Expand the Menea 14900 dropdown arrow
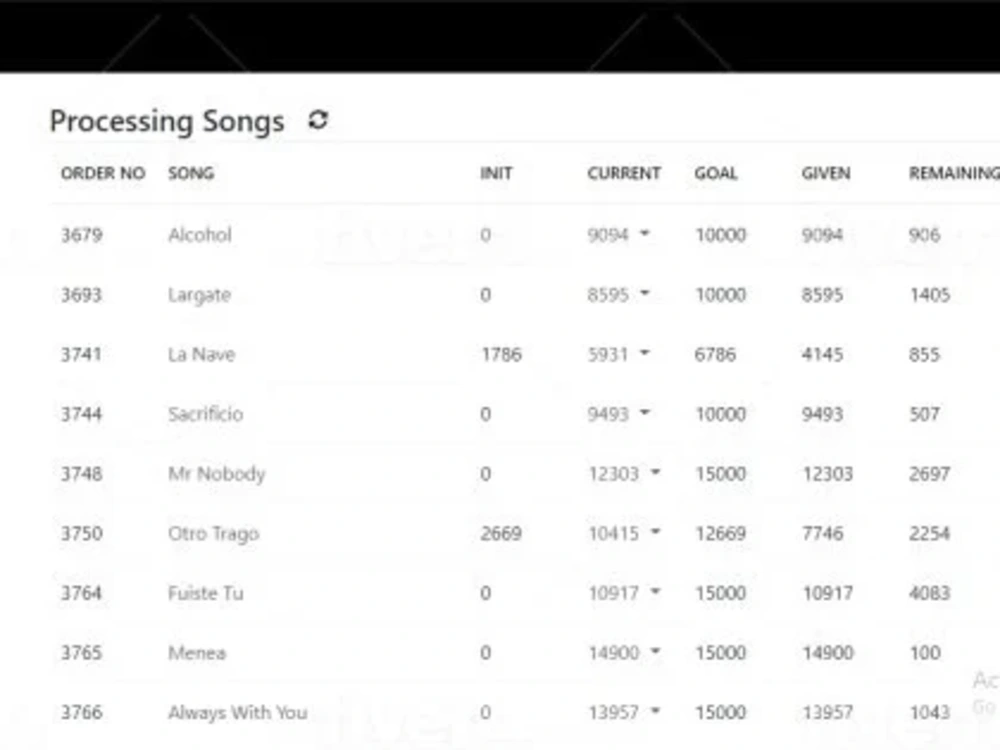Screen dimensions: 1000x750 click(x=656, y=651)
